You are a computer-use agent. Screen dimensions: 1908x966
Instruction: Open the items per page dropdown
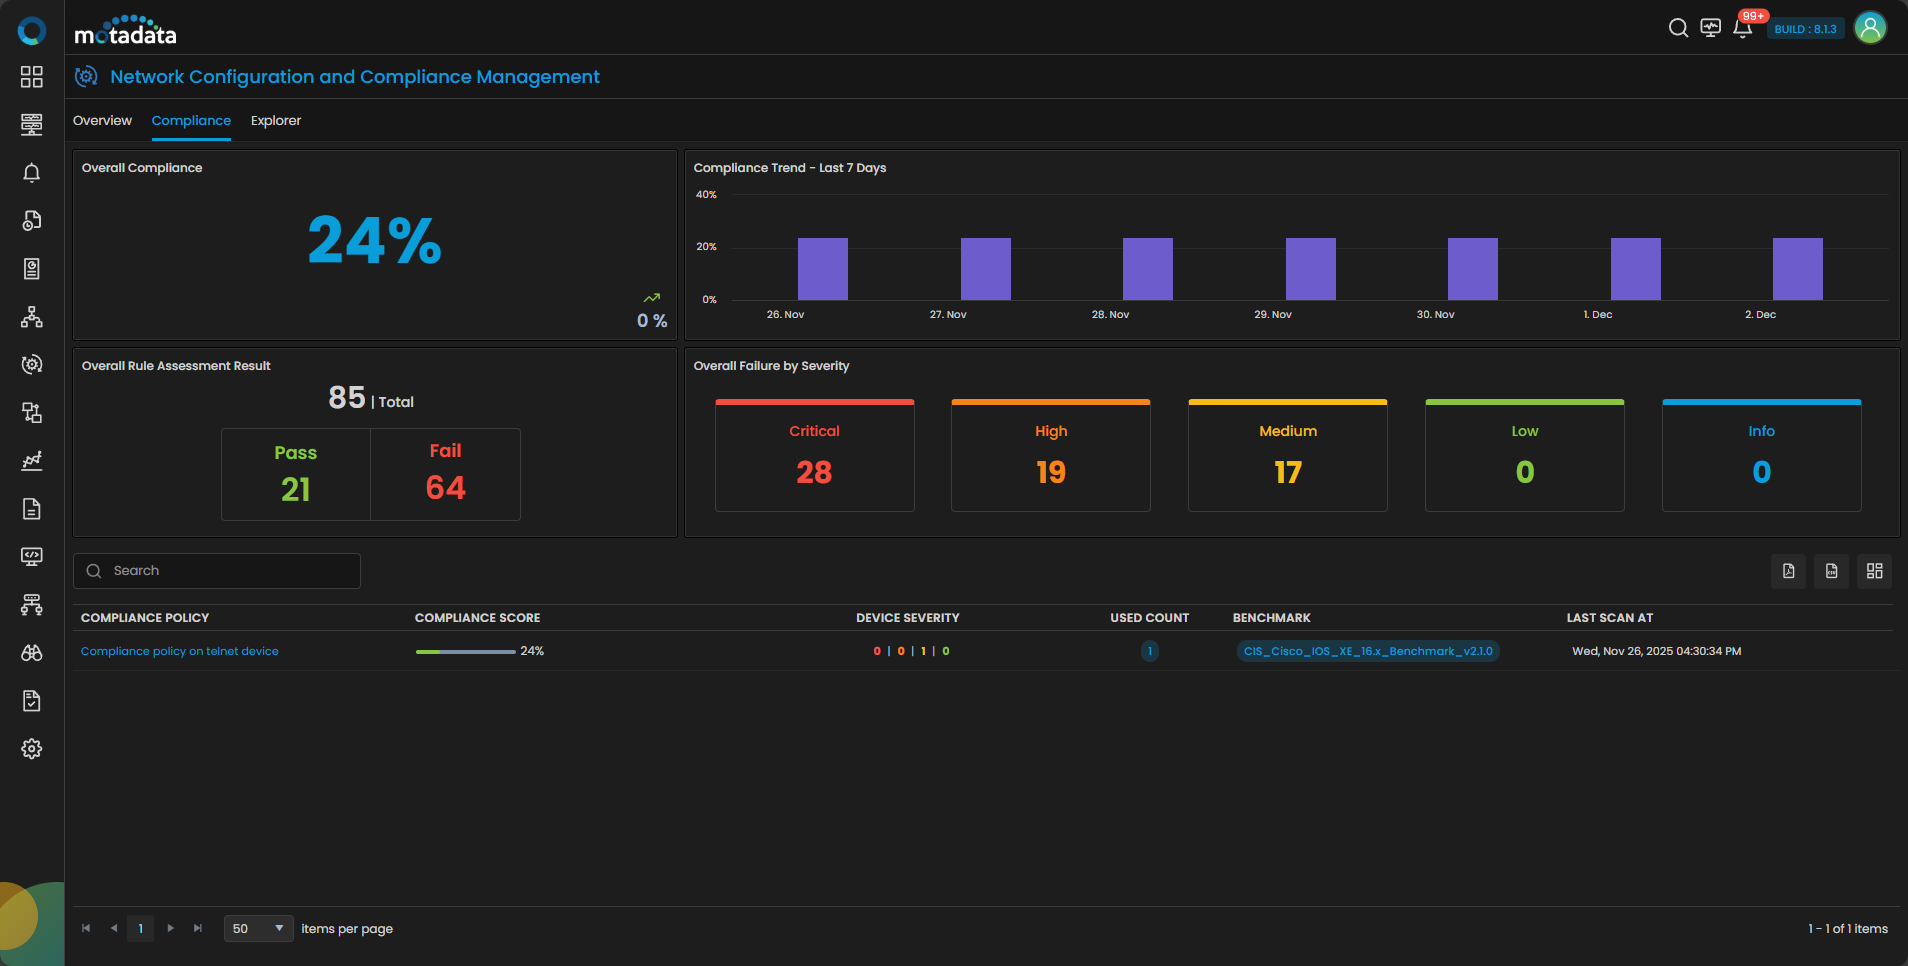coord(259,929)
